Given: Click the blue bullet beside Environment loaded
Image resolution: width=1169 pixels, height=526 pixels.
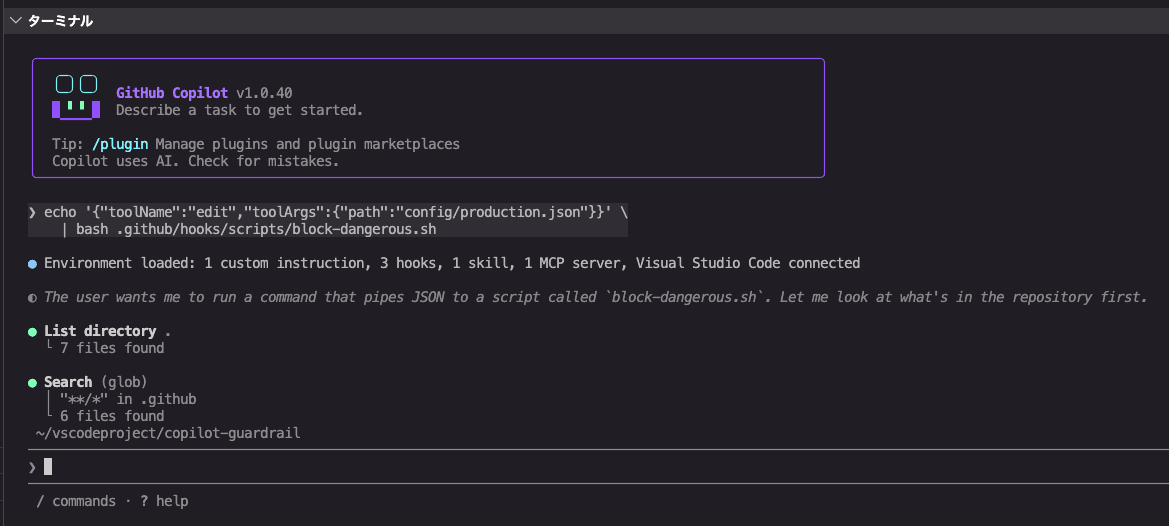Looking at the screenshot, I should 32,264.
